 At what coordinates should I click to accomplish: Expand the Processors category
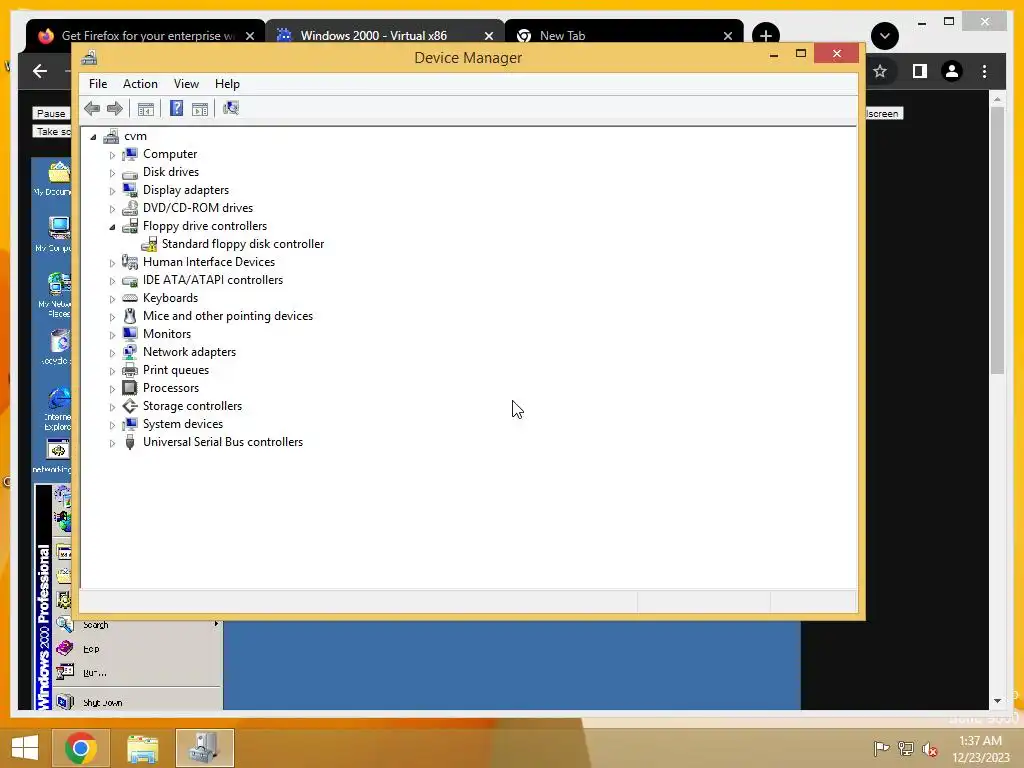pos(112,389)
